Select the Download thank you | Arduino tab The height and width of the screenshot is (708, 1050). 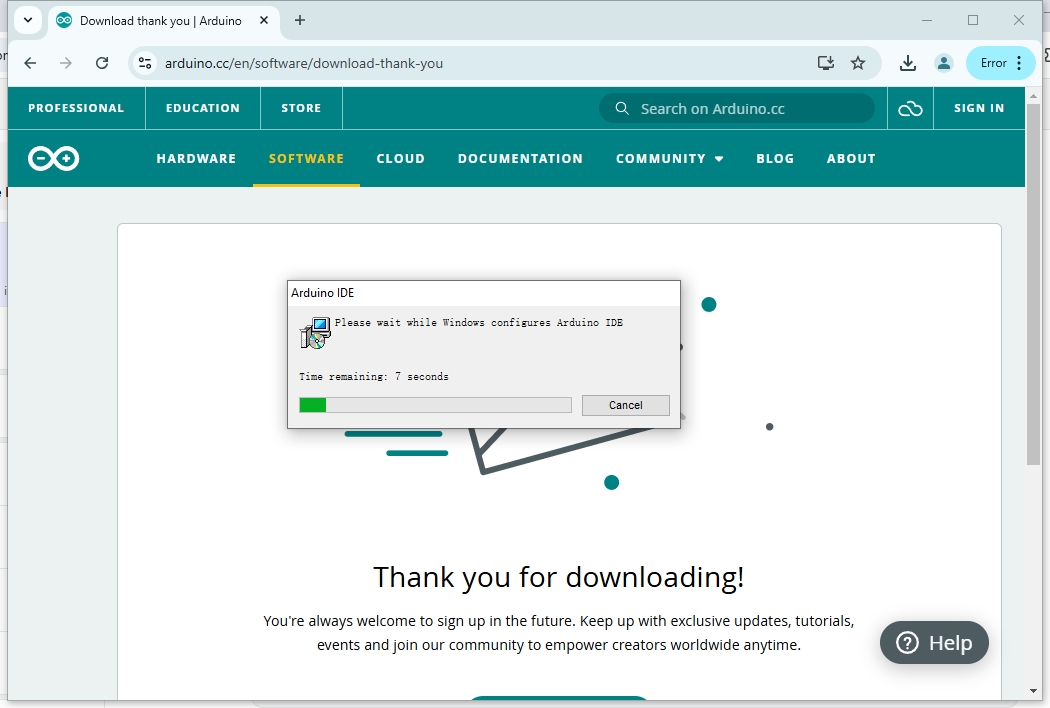click(161, 21)
